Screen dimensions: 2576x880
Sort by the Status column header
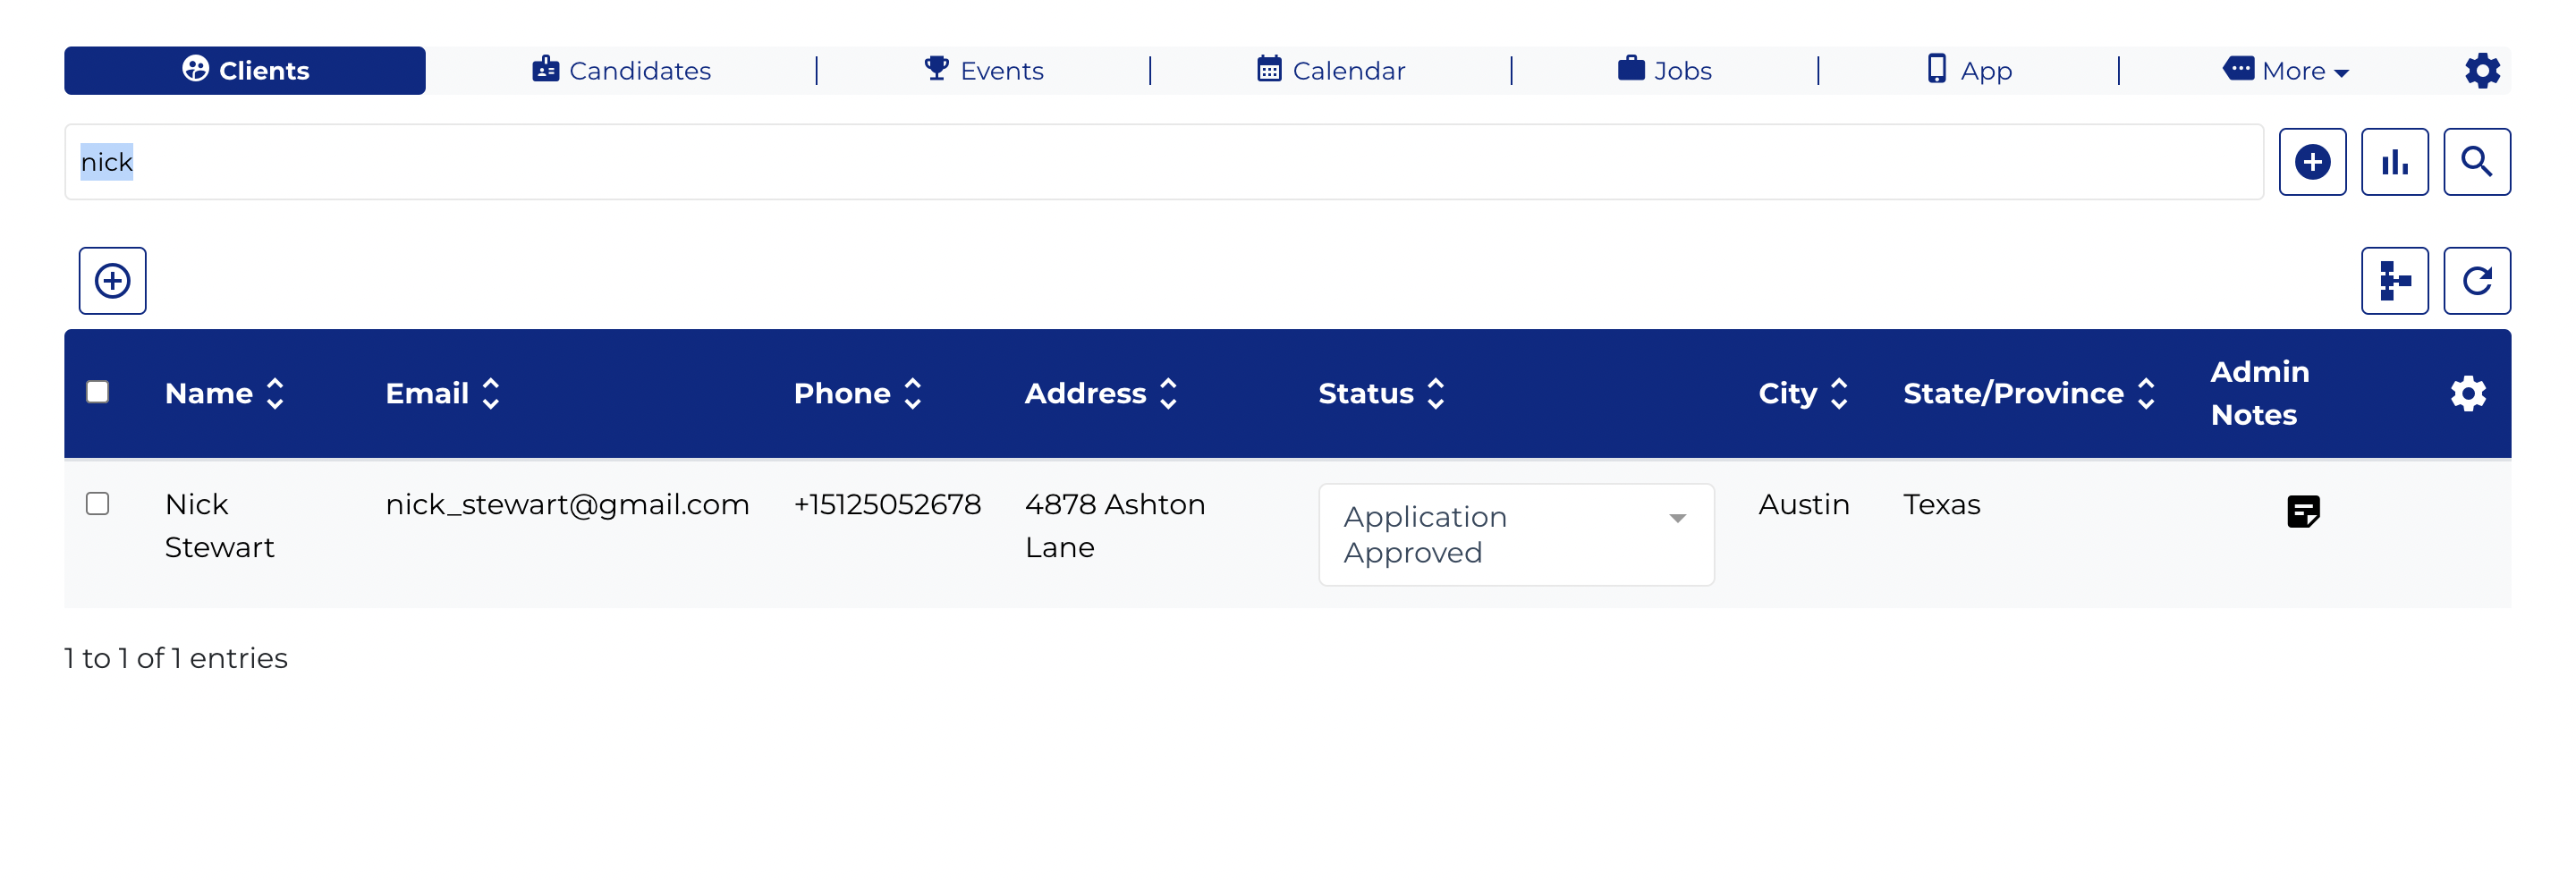click(1382, 394)
